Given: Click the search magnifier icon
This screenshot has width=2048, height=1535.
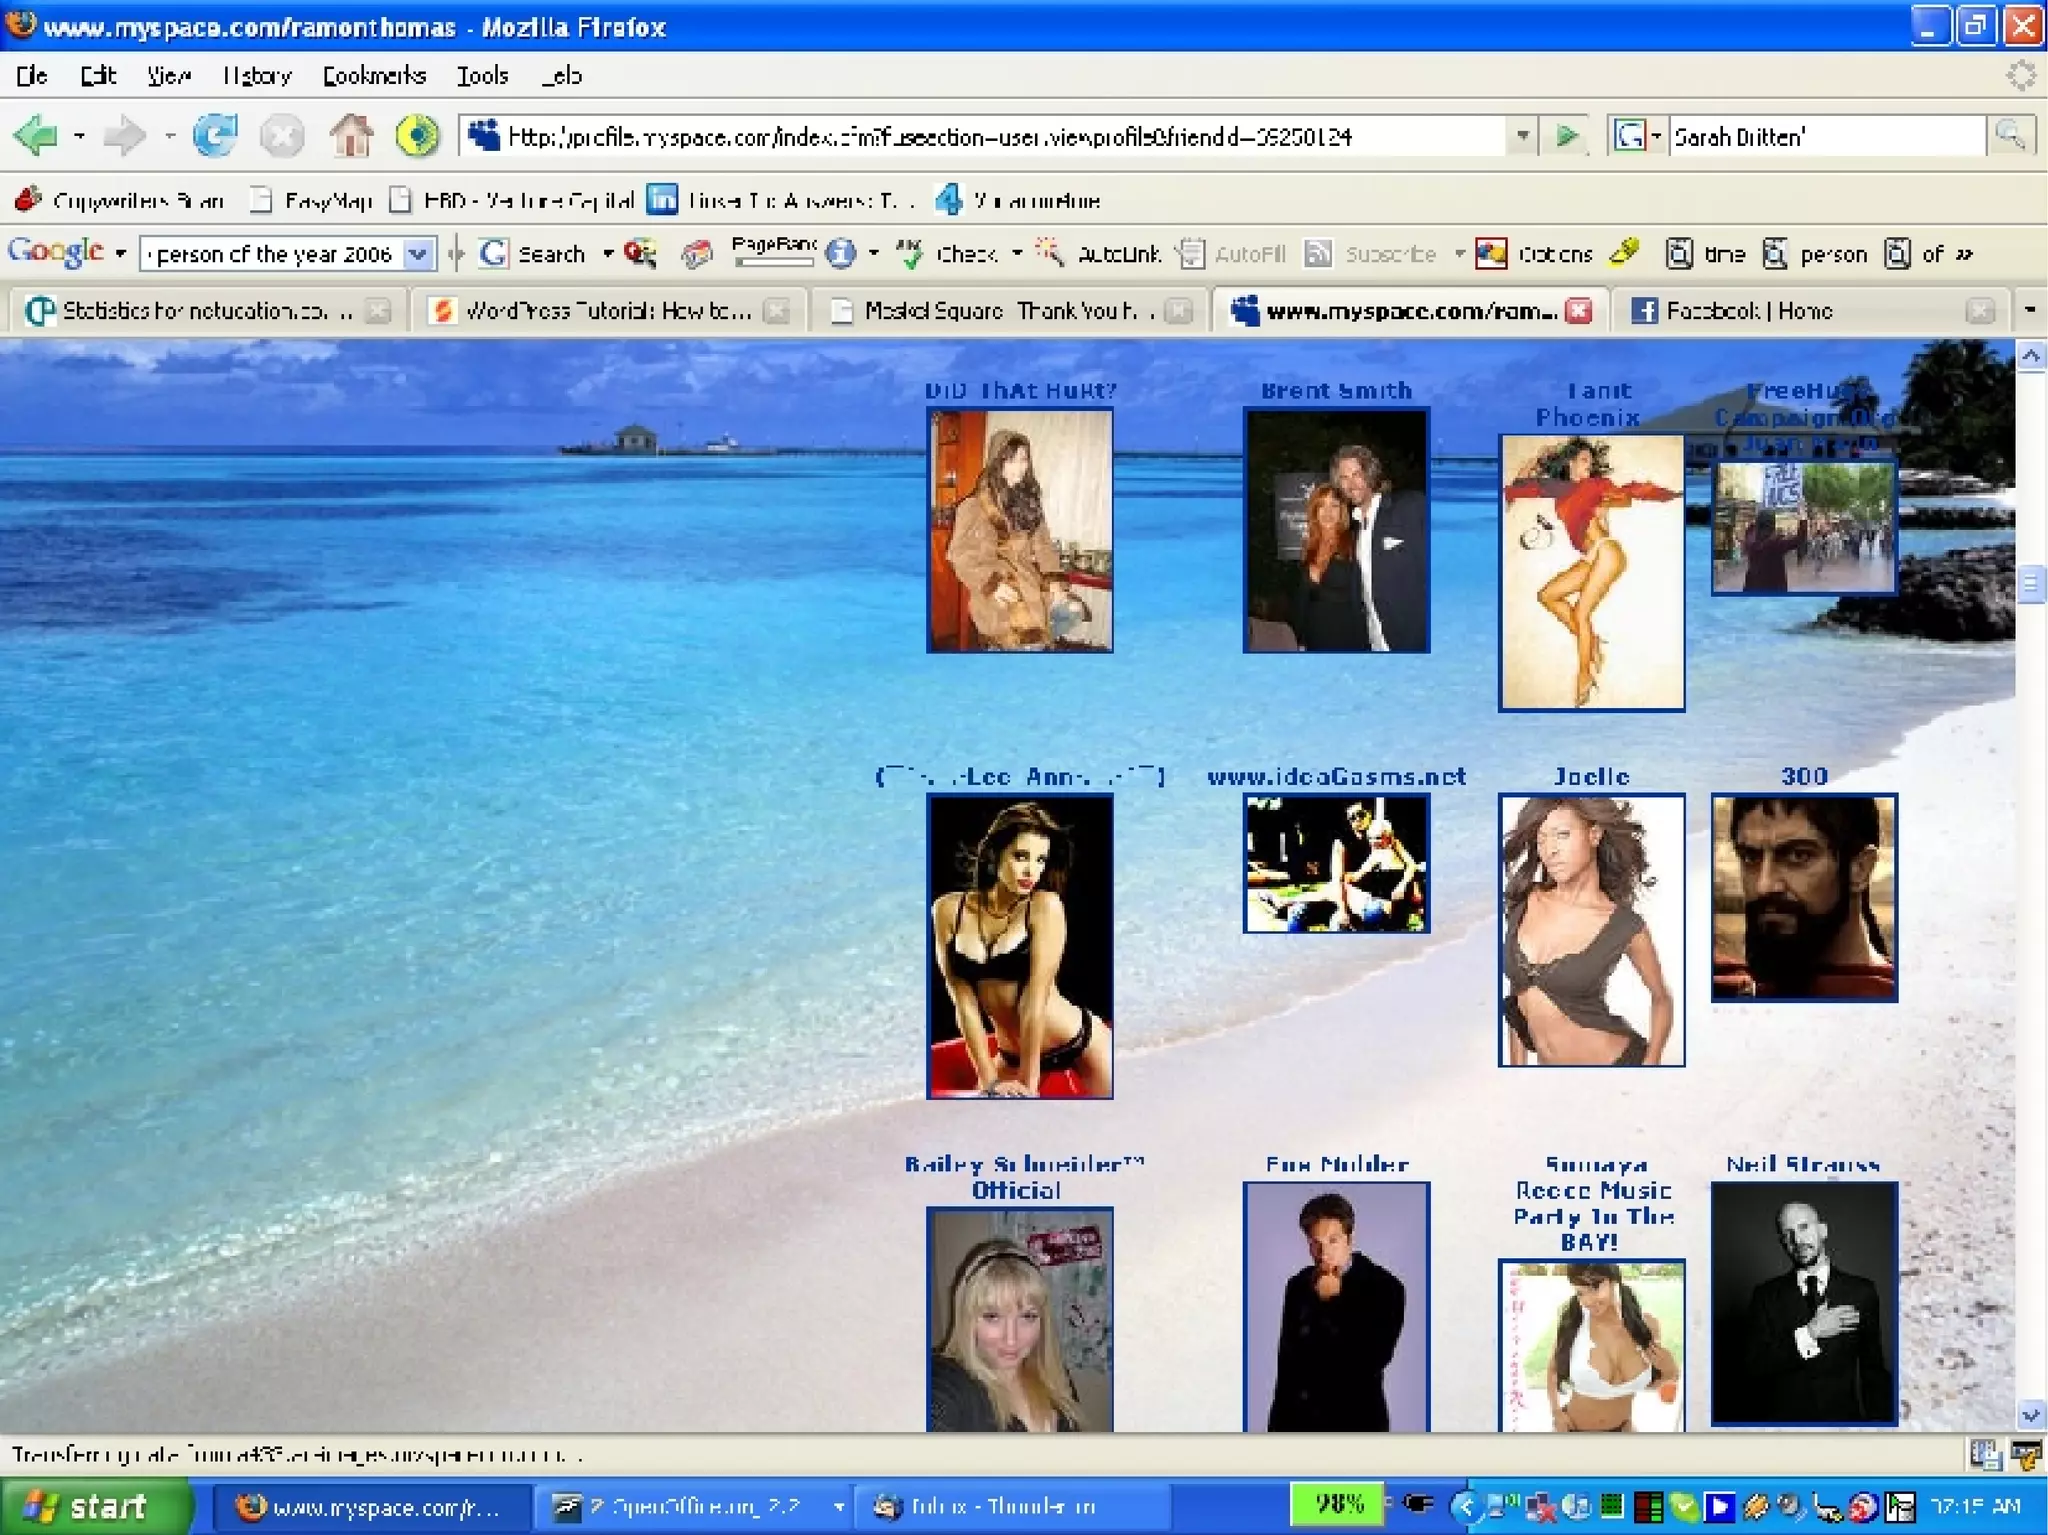Looking at the screenshot, I should coord(2010,136).
